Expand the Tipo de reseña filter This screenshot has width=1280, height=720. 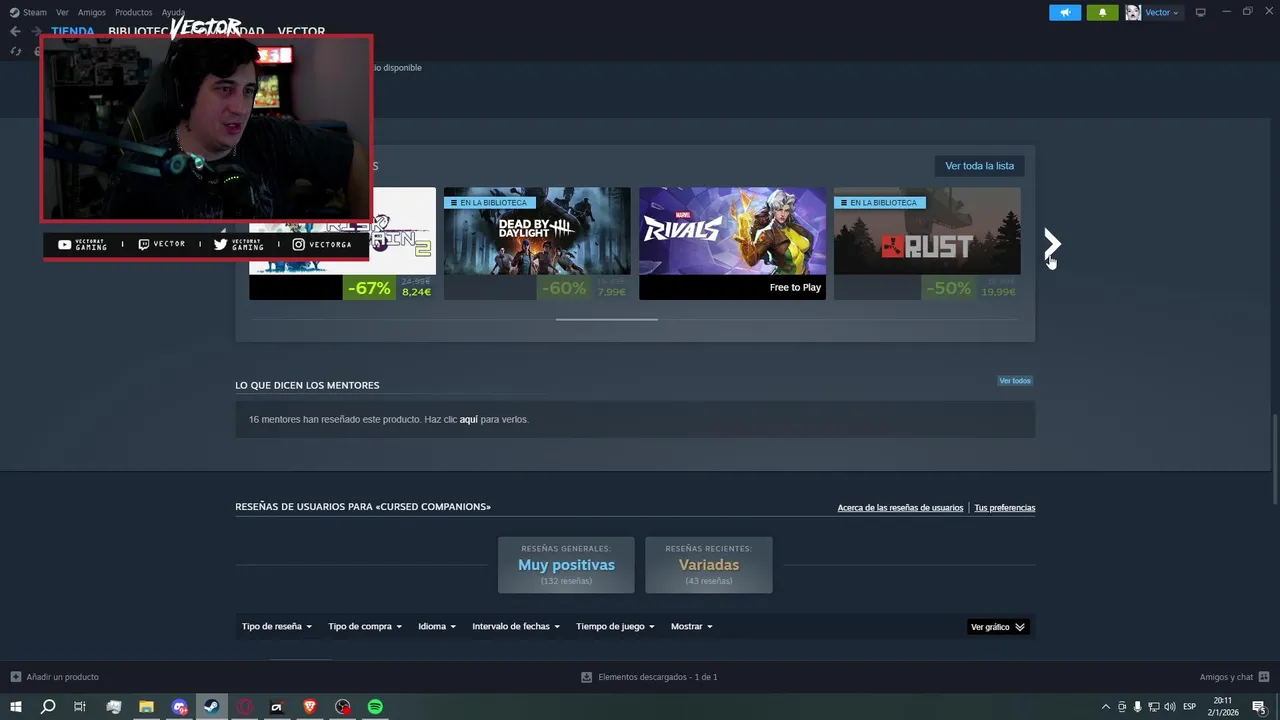pos(277,627)
